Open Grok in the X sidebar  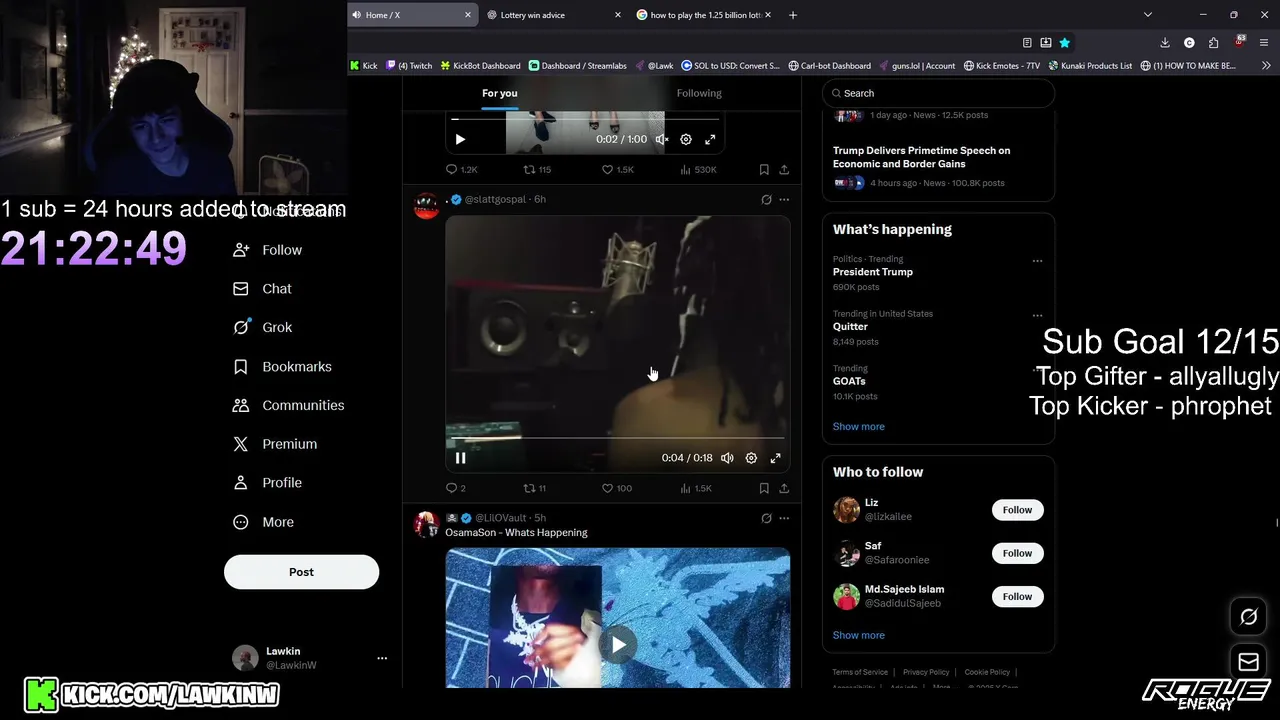tap(262, 328)
